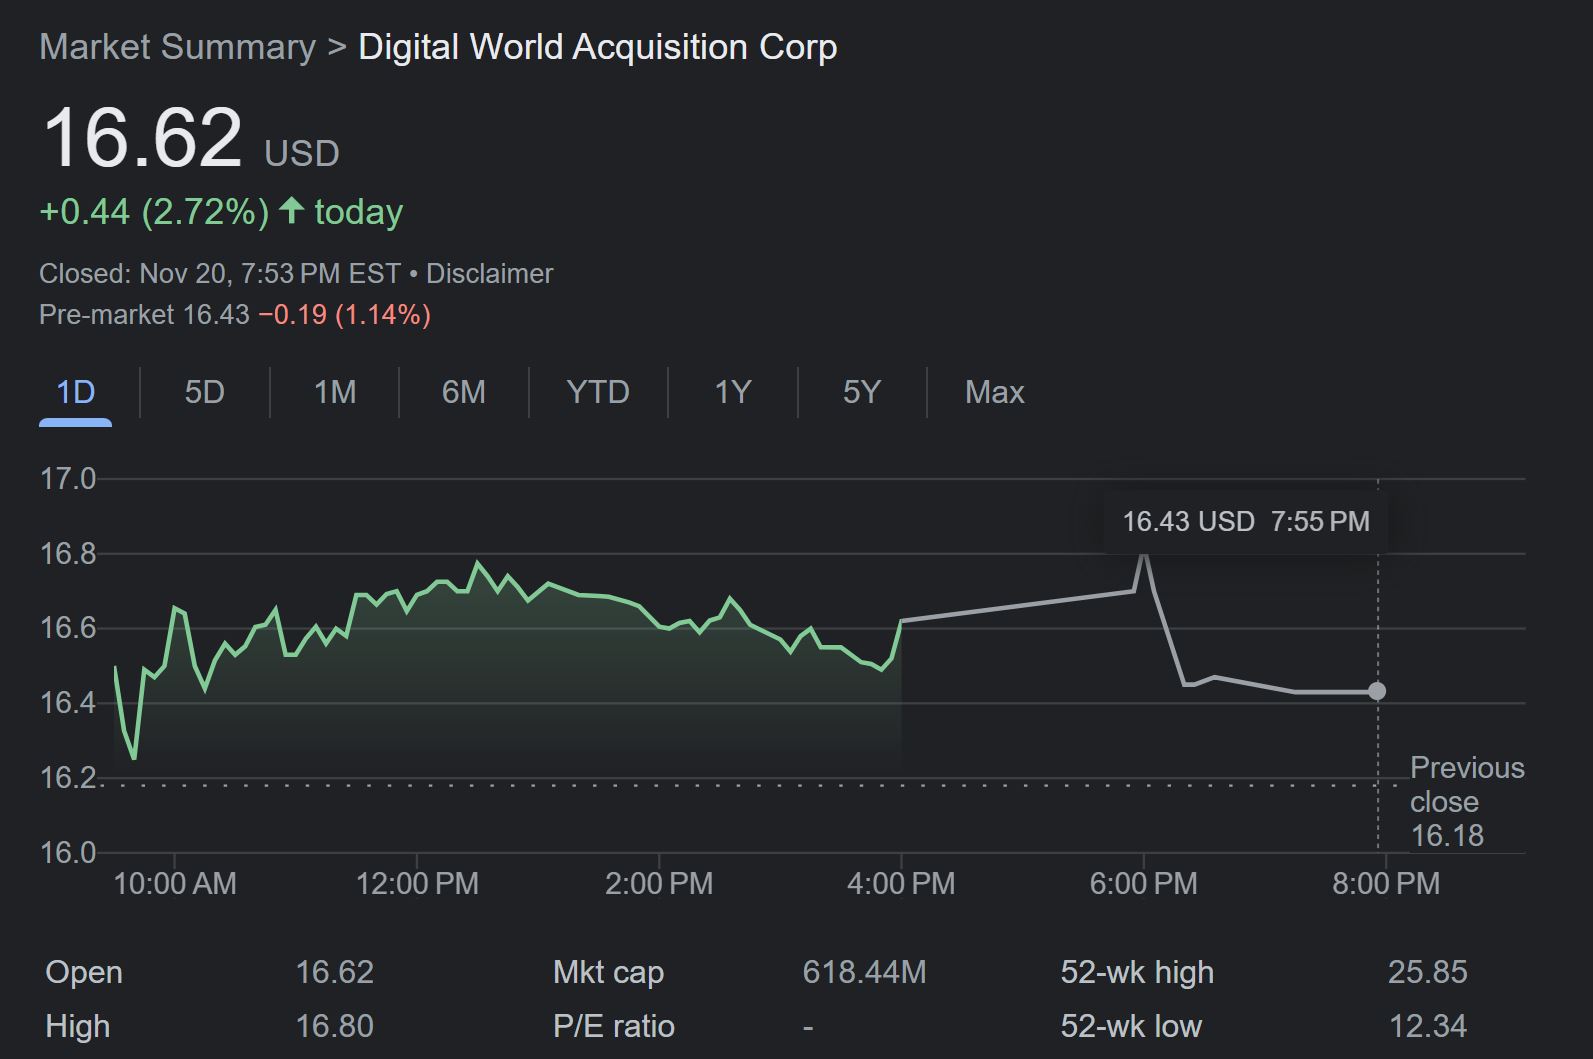Click the High value 16.80

(334, 1026)
